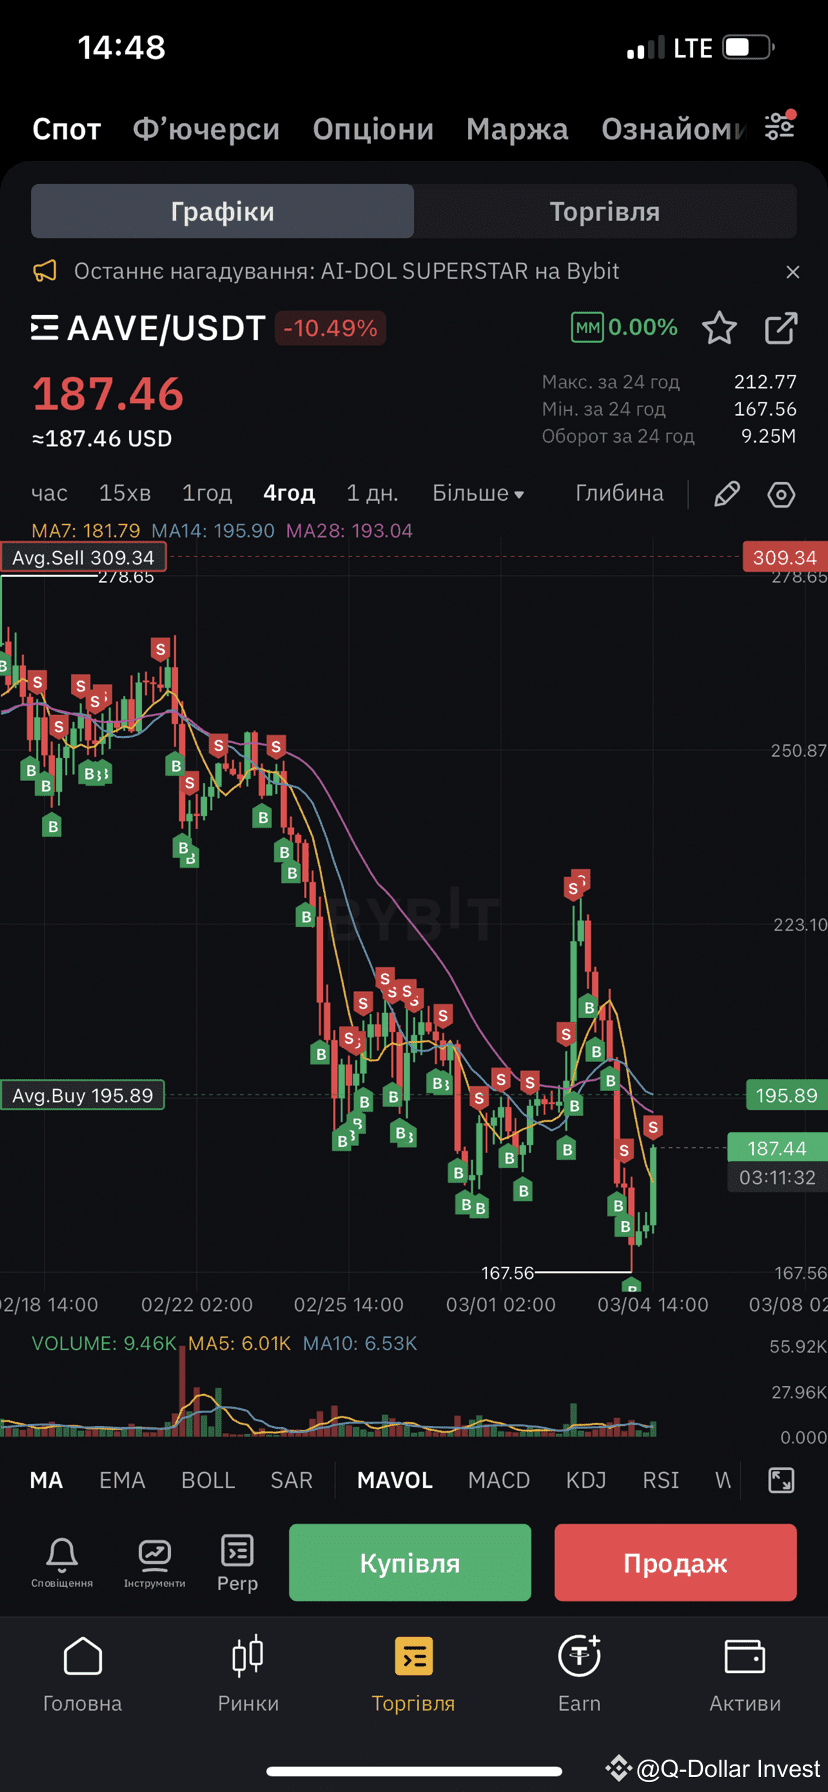Screen dimensions: 828x1792
Task: Open chart settings hexagon icon
Action: (x=781, y=494)
